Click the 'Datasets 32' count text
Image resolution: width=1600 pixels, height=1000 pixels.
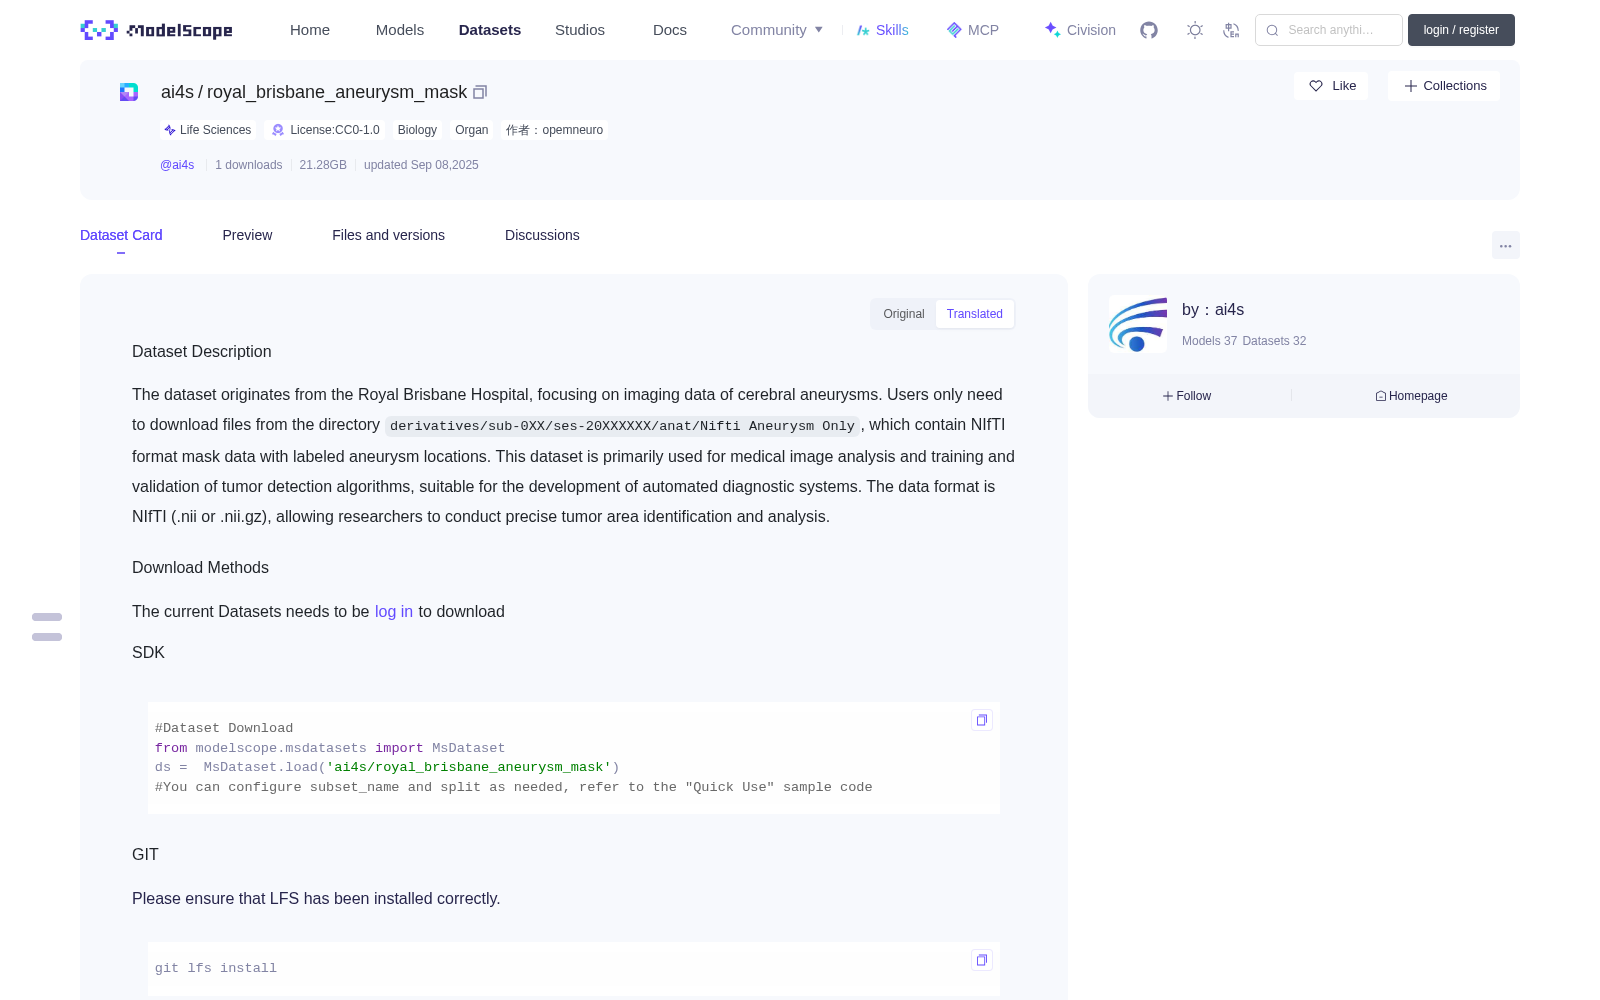tap(1274, 341)
